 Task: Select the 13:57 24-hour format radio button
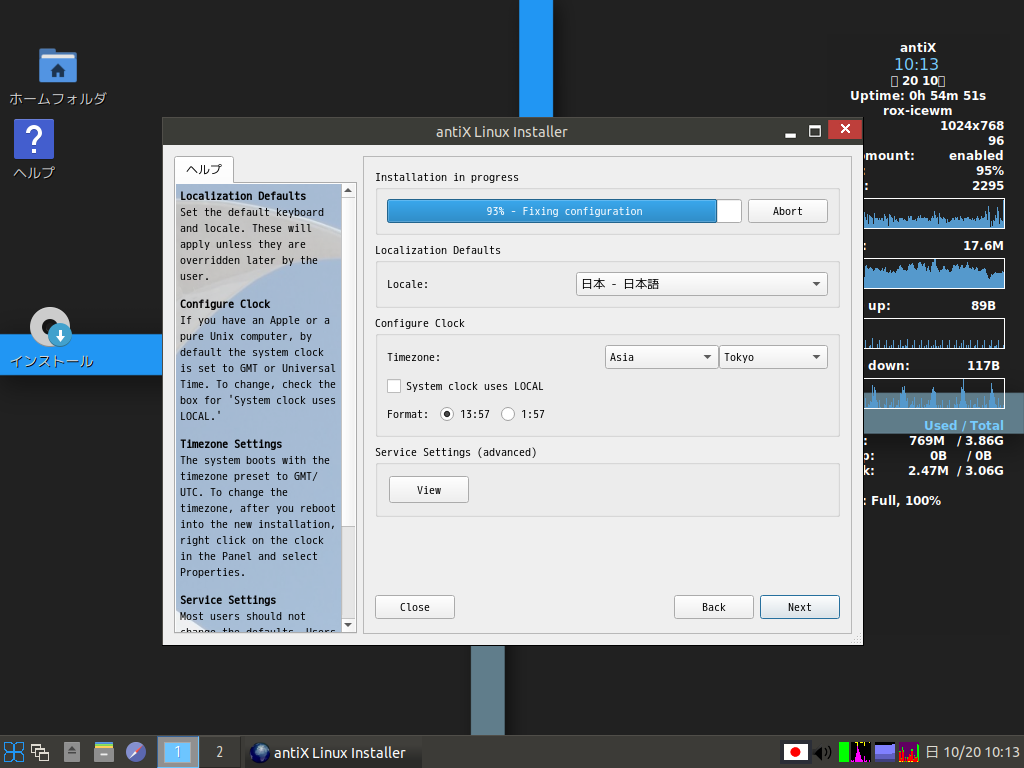[x=447, y=414]
